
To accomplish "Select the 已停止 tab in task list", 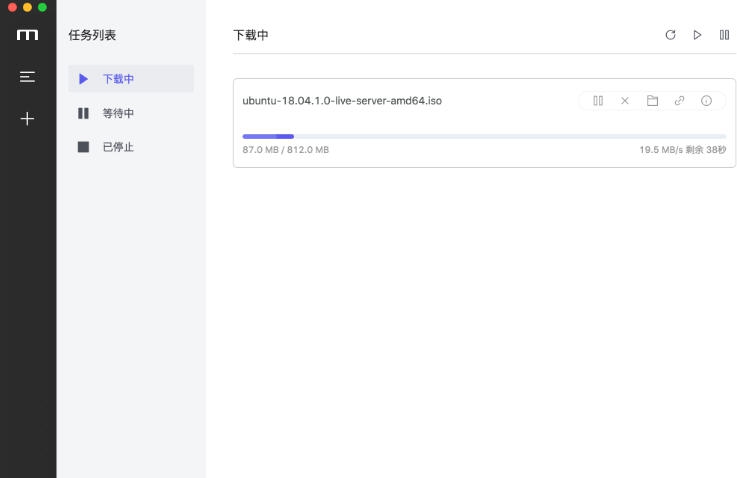I will click(131, 147).
